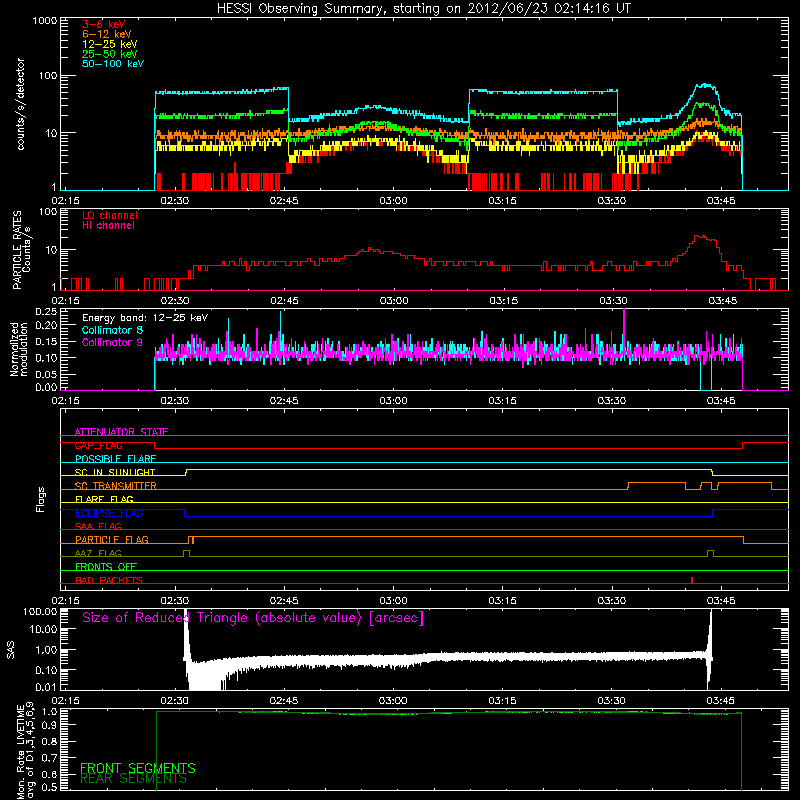Click the SAA_FLAG label
This screenshot has height=800, width=800.
pyautogui.click(x=98, y=527)
